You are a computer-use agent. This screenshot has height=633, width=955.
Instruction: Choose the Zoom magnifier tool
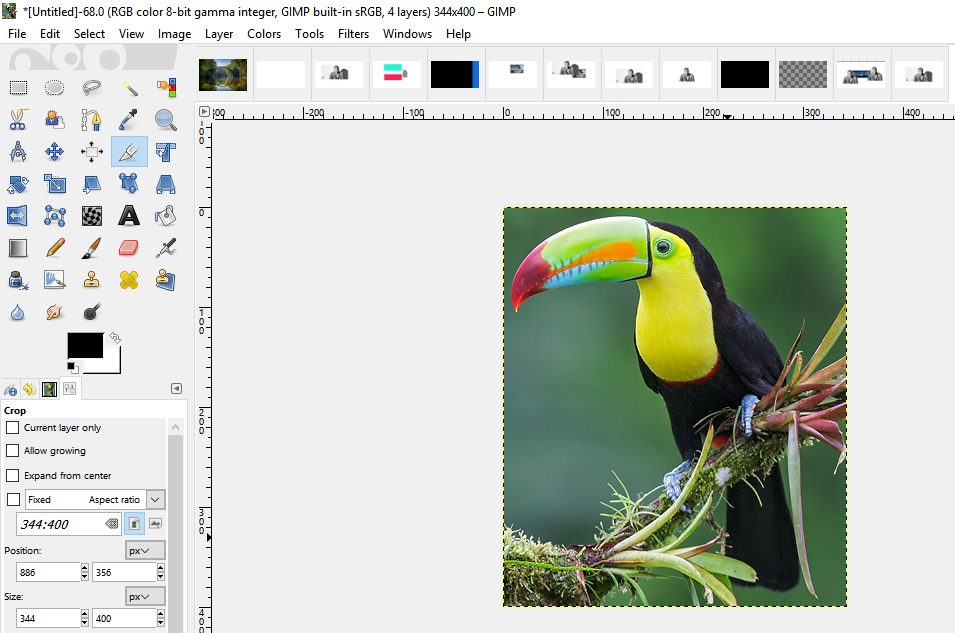point(166,120)
